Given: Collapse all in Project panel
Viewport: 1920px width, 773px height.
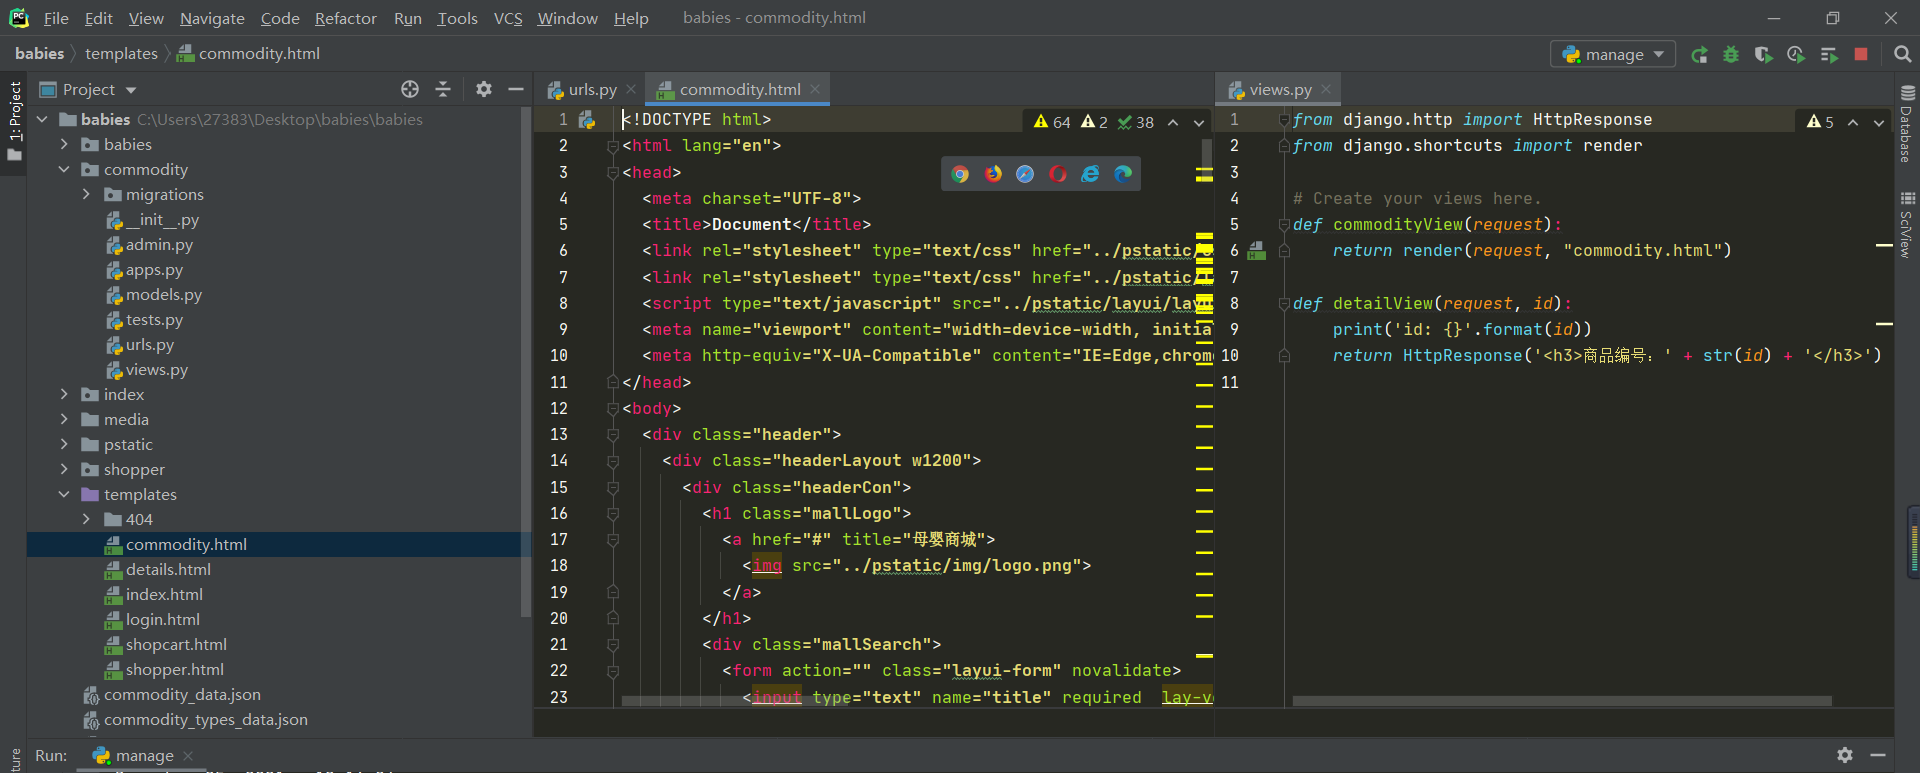Looking at the screenshot, I should pos(443,89).
